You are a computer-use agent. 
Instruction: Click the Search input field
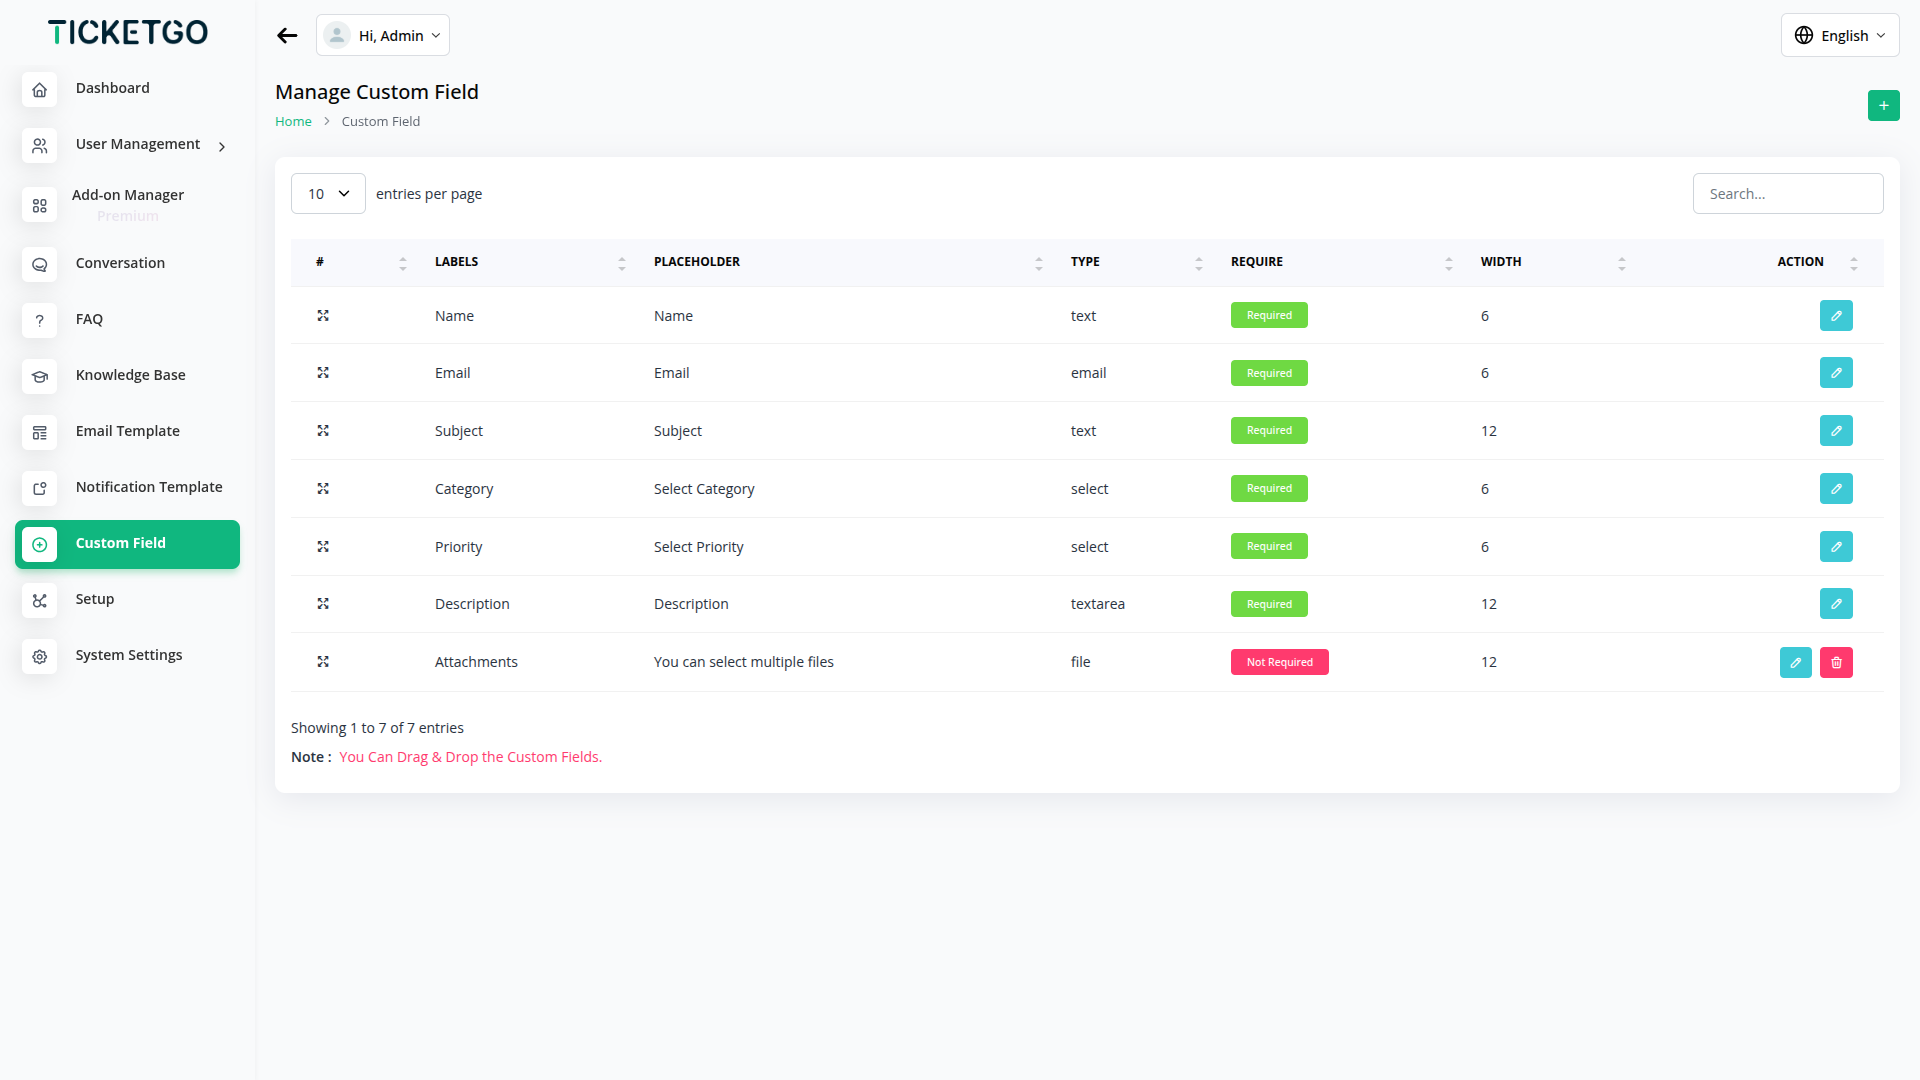[1787, 194]
